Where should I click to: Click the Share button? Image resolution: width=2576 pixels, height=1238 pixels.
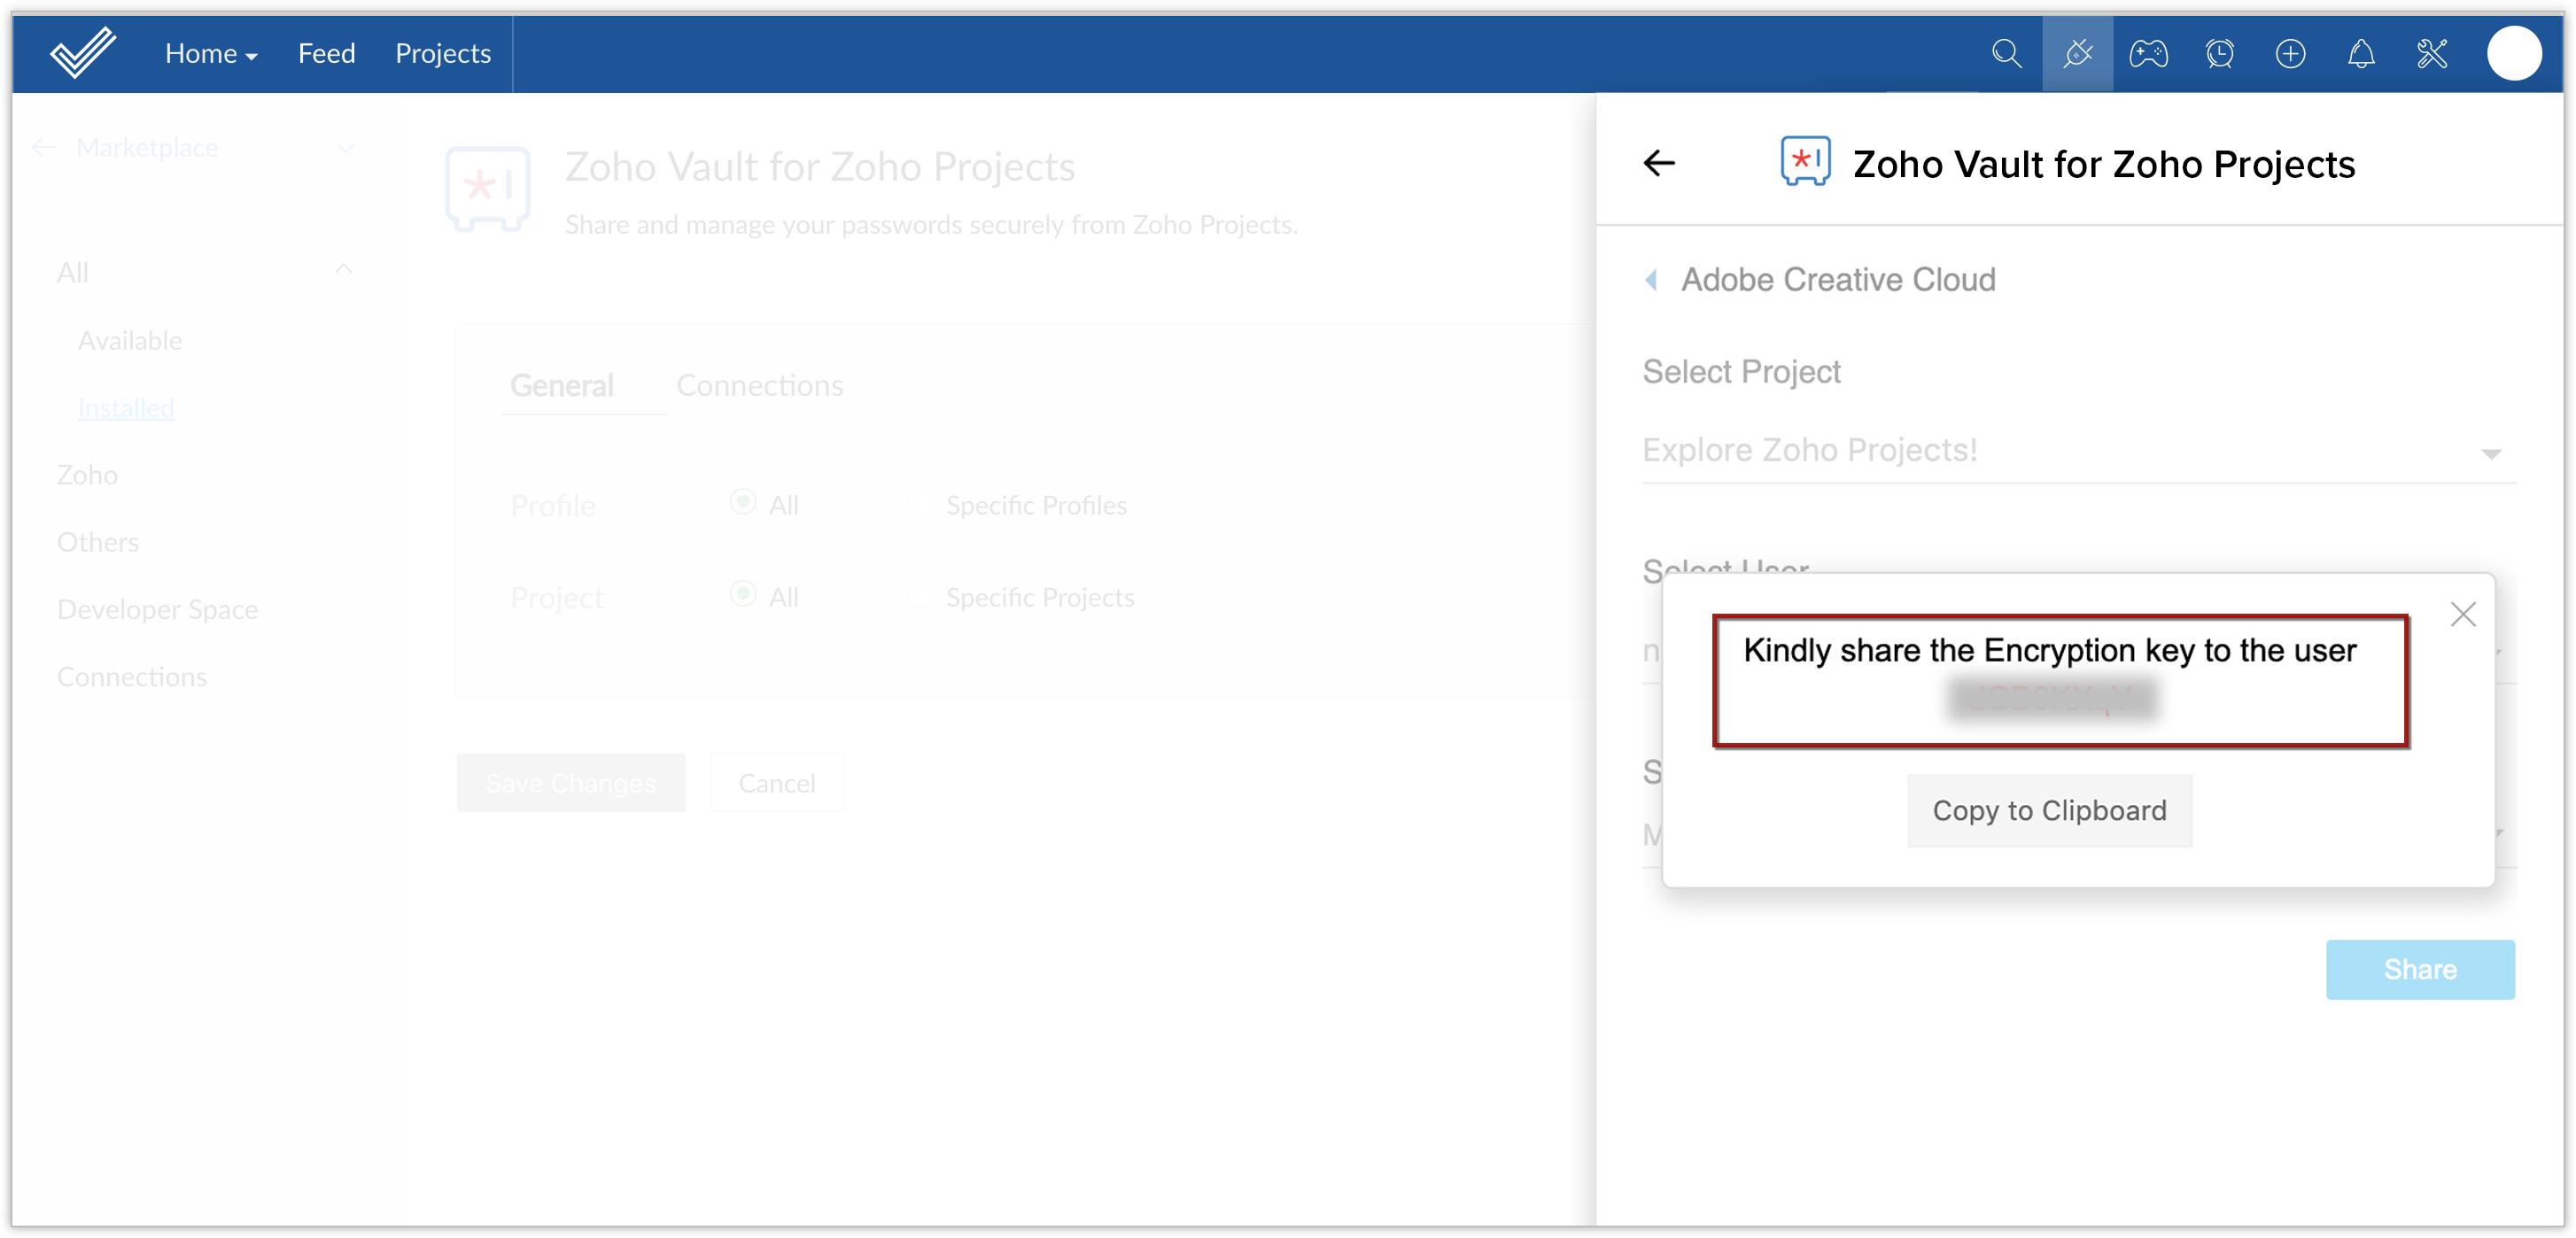click(x=2419, y=969)
